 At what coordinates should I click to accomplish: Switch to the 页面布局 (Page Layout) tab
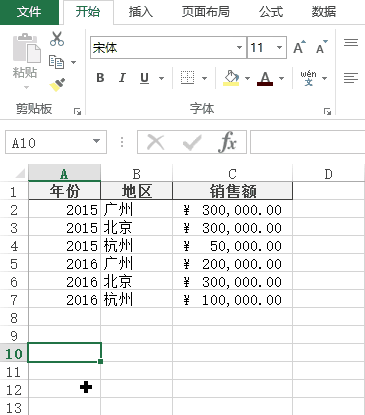(205, 12)
